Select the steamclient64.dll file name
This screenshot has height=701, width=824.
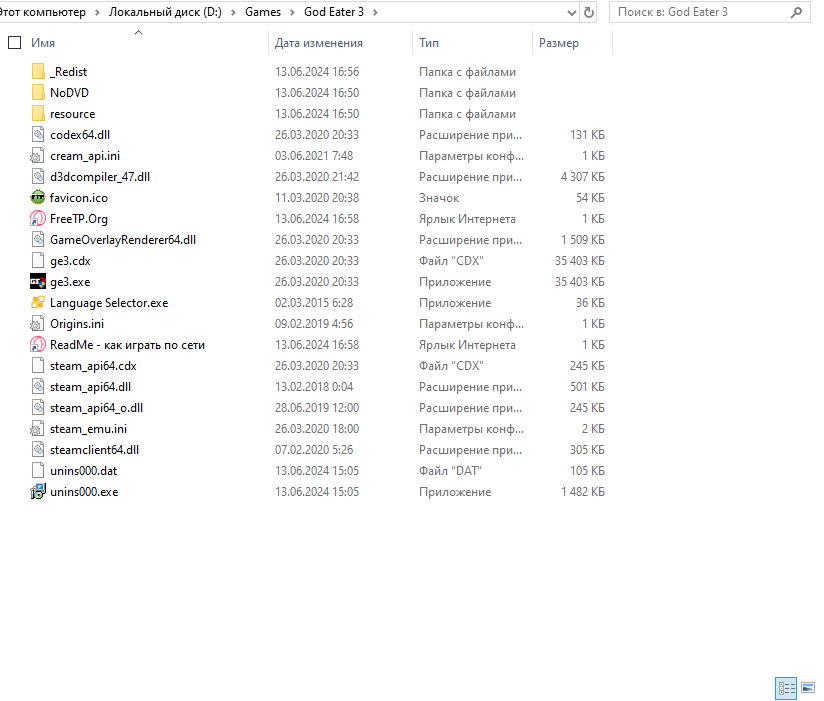(x=95, y=450)
